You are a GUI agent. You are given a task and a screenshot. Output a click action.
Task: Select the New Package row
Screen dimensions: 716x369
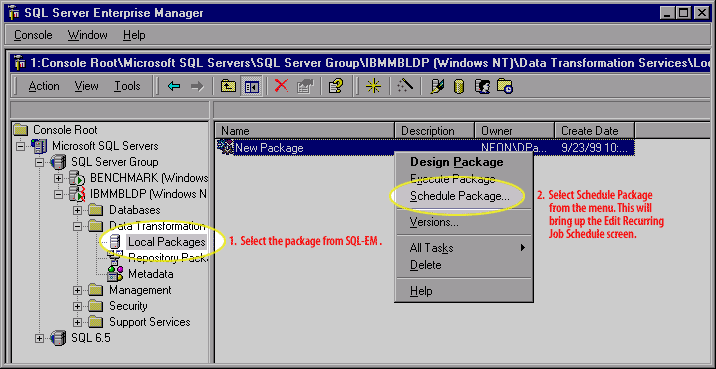(x=425, y=148)
